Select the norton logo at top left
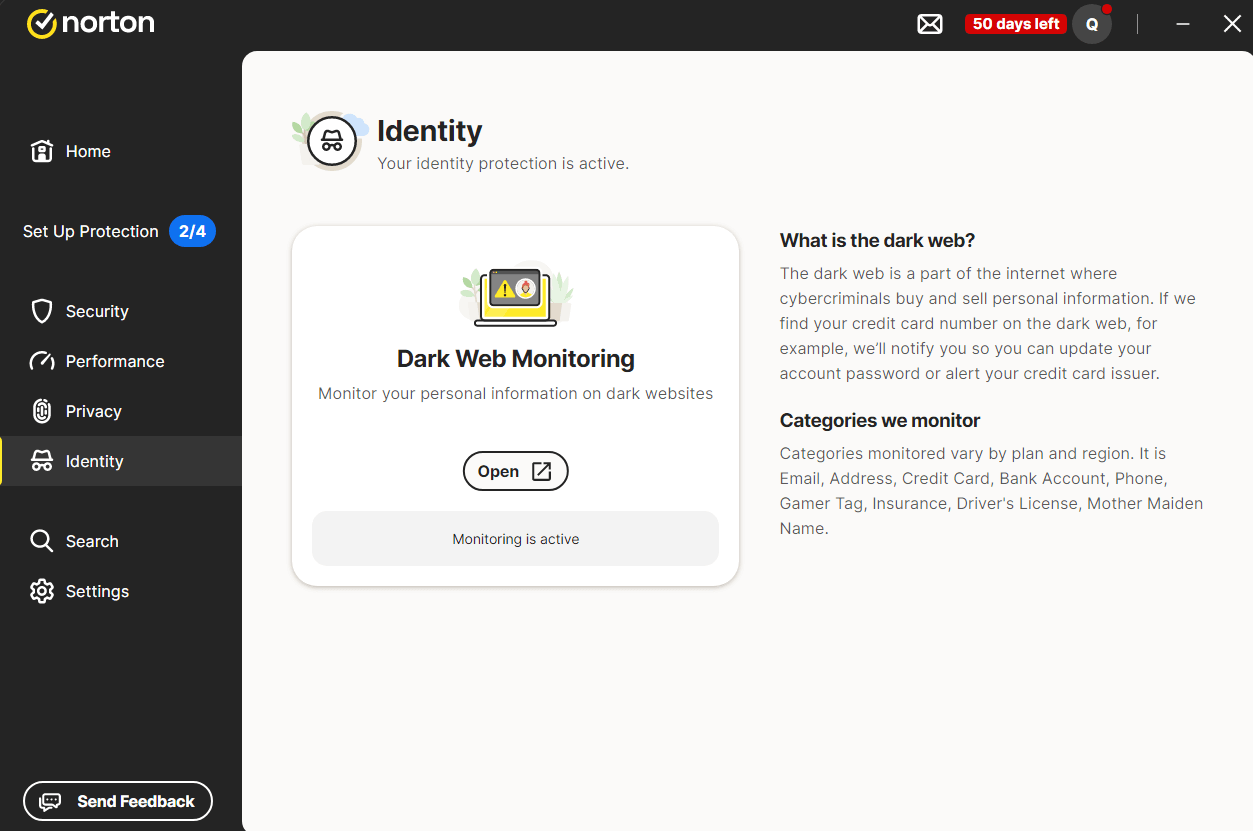Image resolution: width=1253 pixels, height=831 pixels. point(90,22)
